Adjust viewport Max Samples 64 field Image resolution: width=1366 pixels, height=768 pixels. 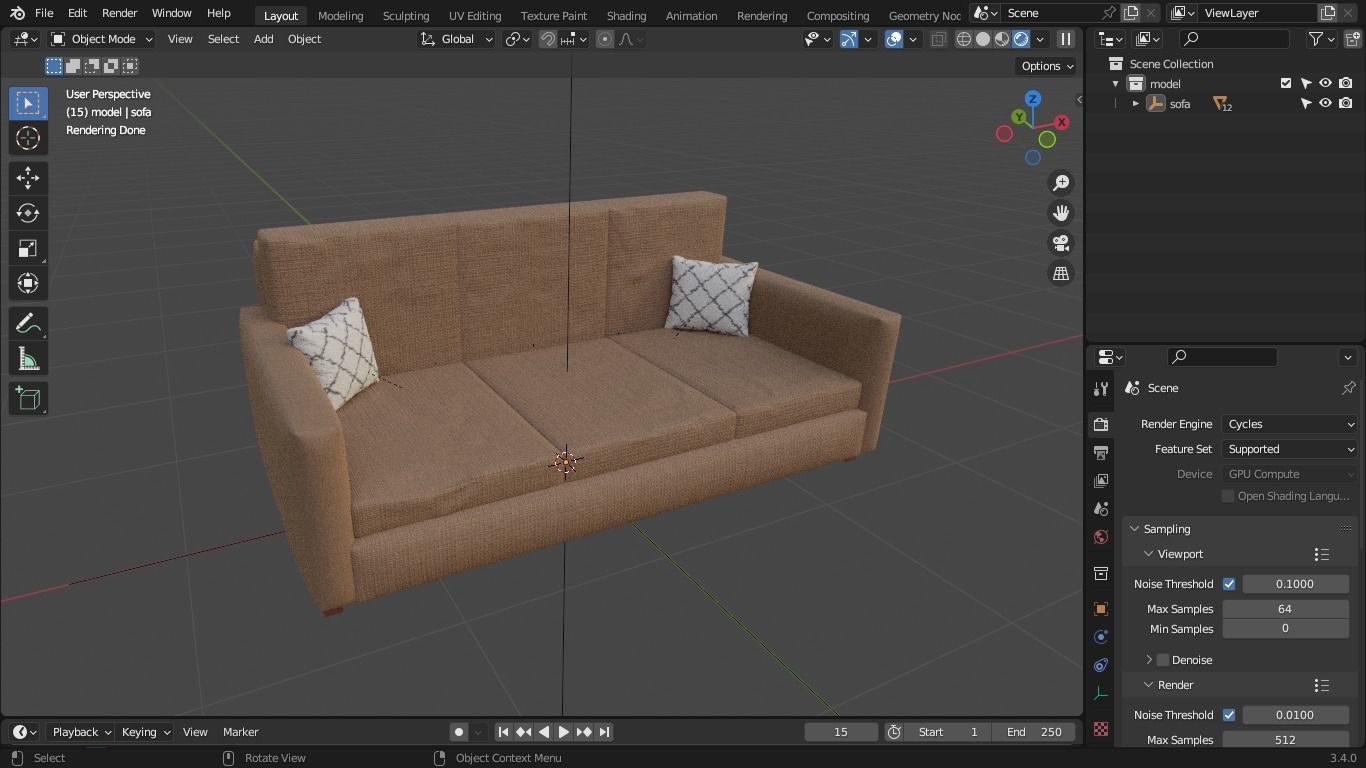pyautogui.click(x=1285, y=609)
